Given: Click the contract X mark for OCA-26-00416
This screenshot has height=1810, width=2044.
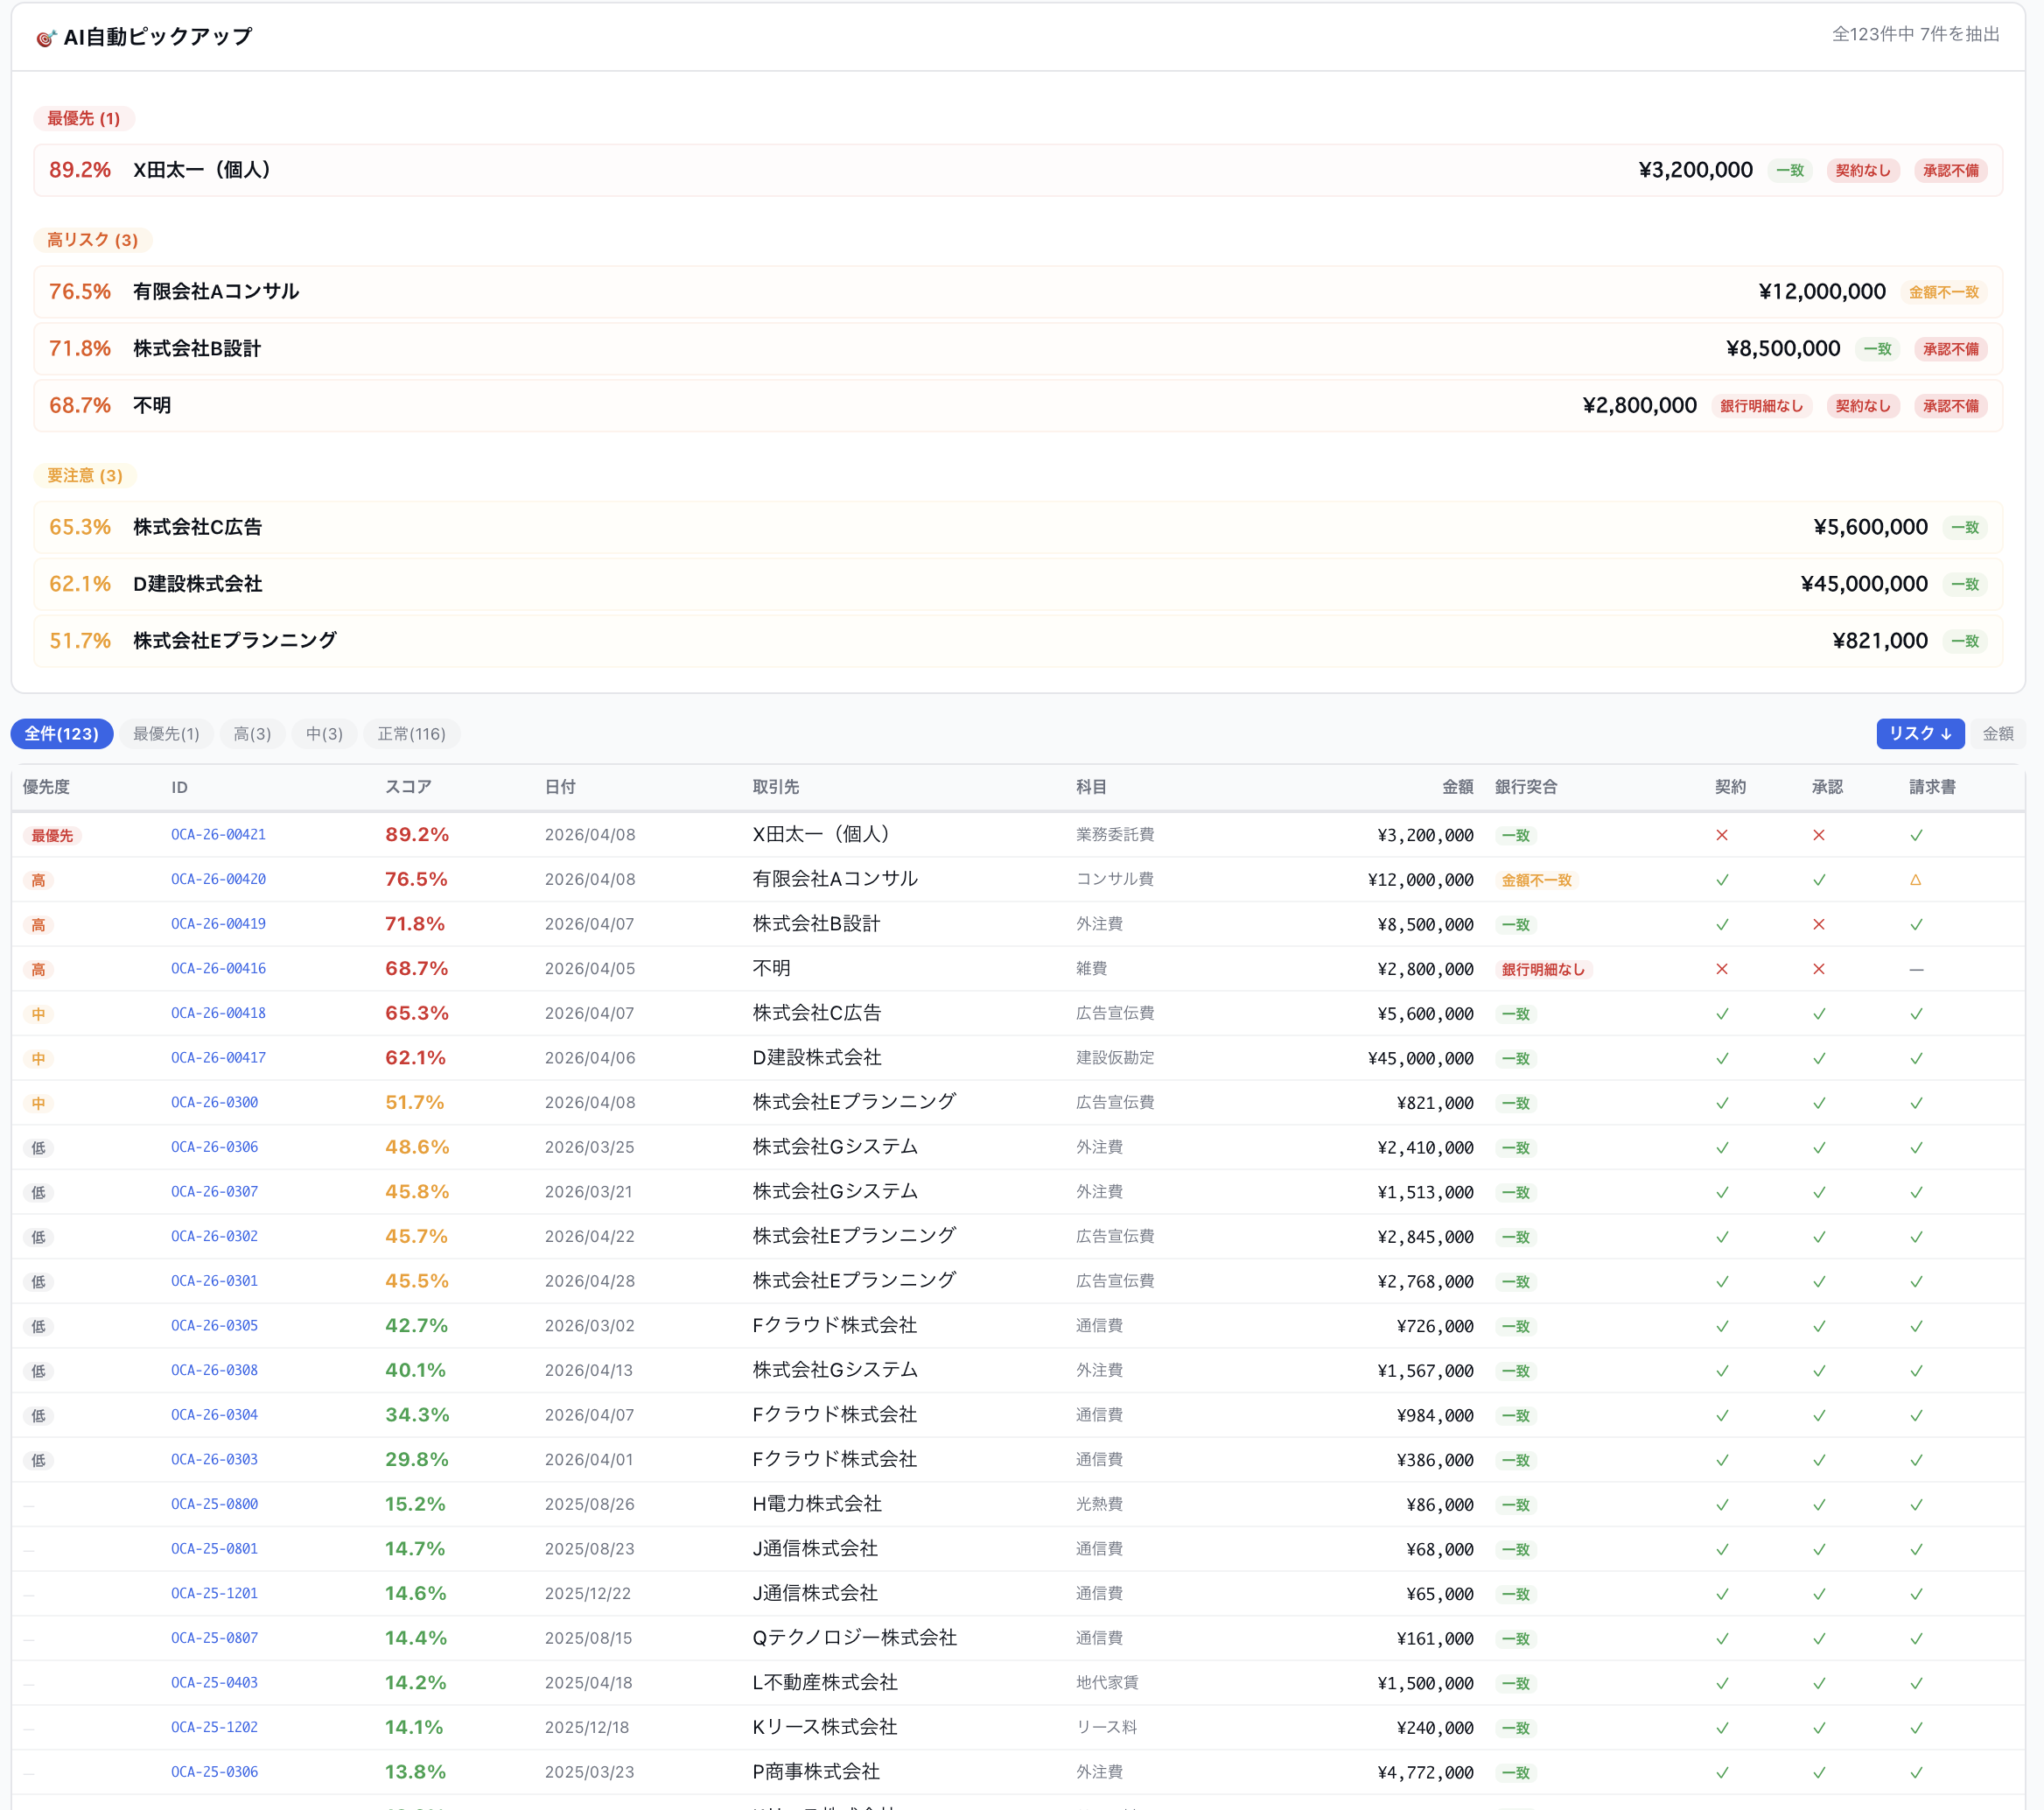Looking at the screenshot, I should tap(1722, 969).
